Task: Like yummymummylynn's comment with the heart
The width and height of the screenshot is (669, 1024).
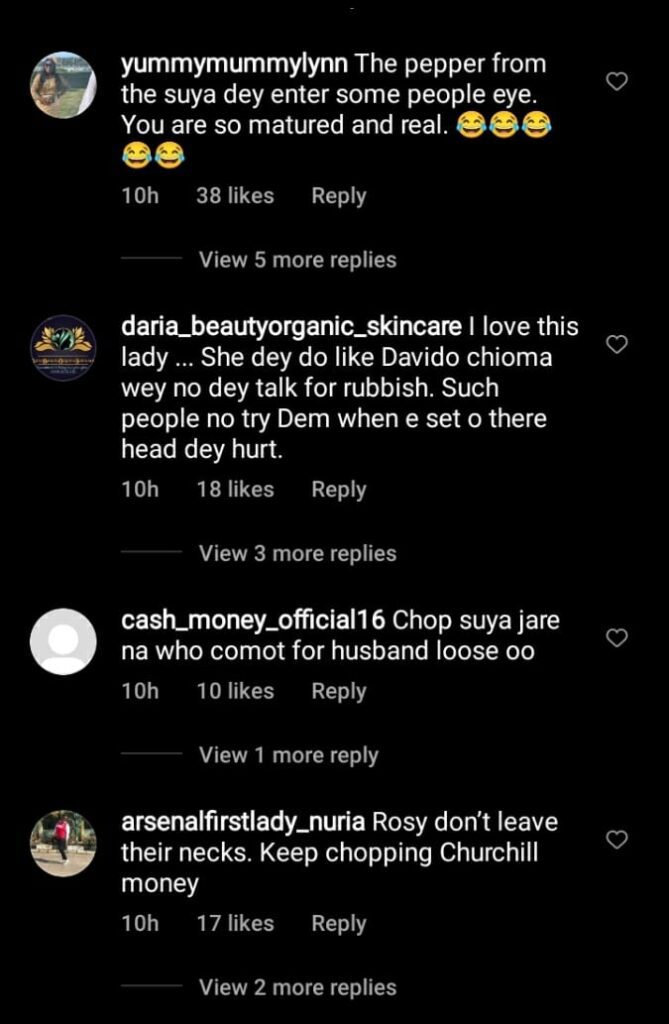Action: tap(617, 81)
